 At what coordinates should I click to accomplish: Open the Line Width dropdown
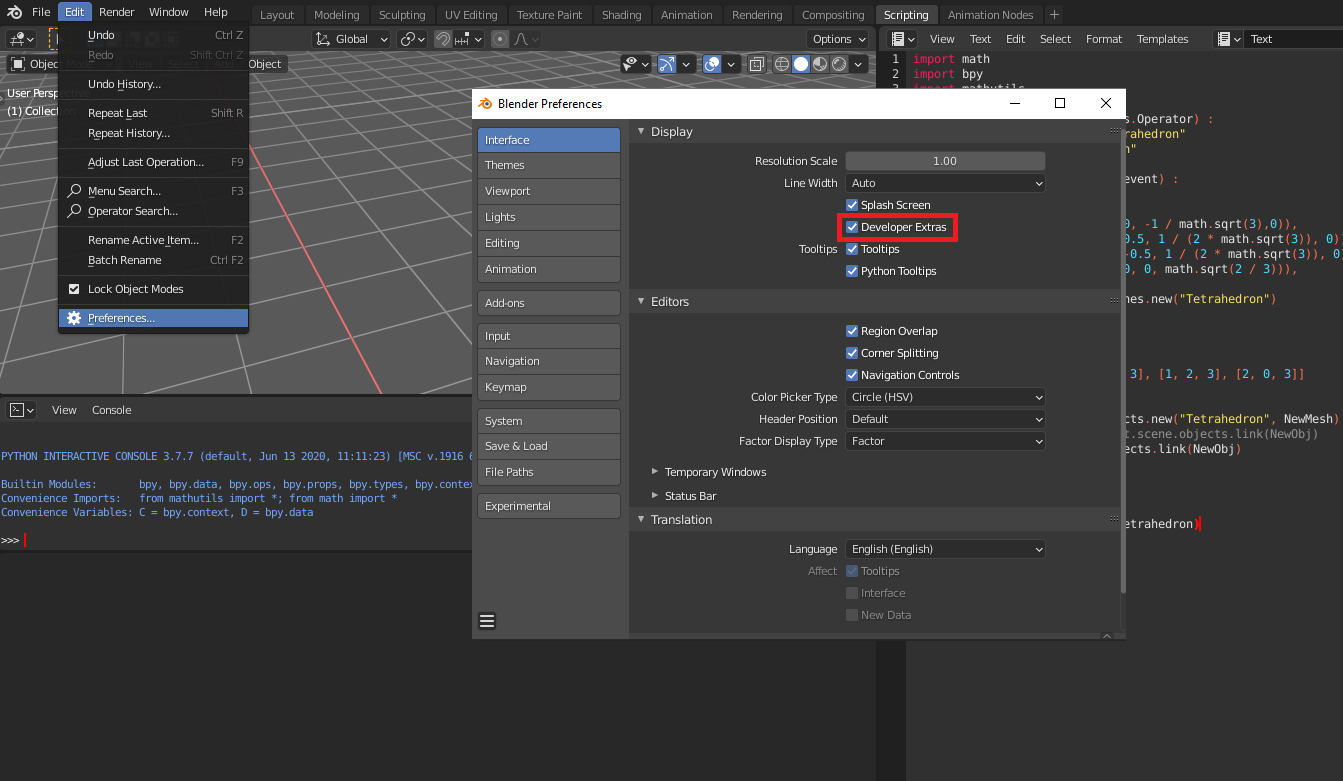pyautogui.click(x=945, y=183)
